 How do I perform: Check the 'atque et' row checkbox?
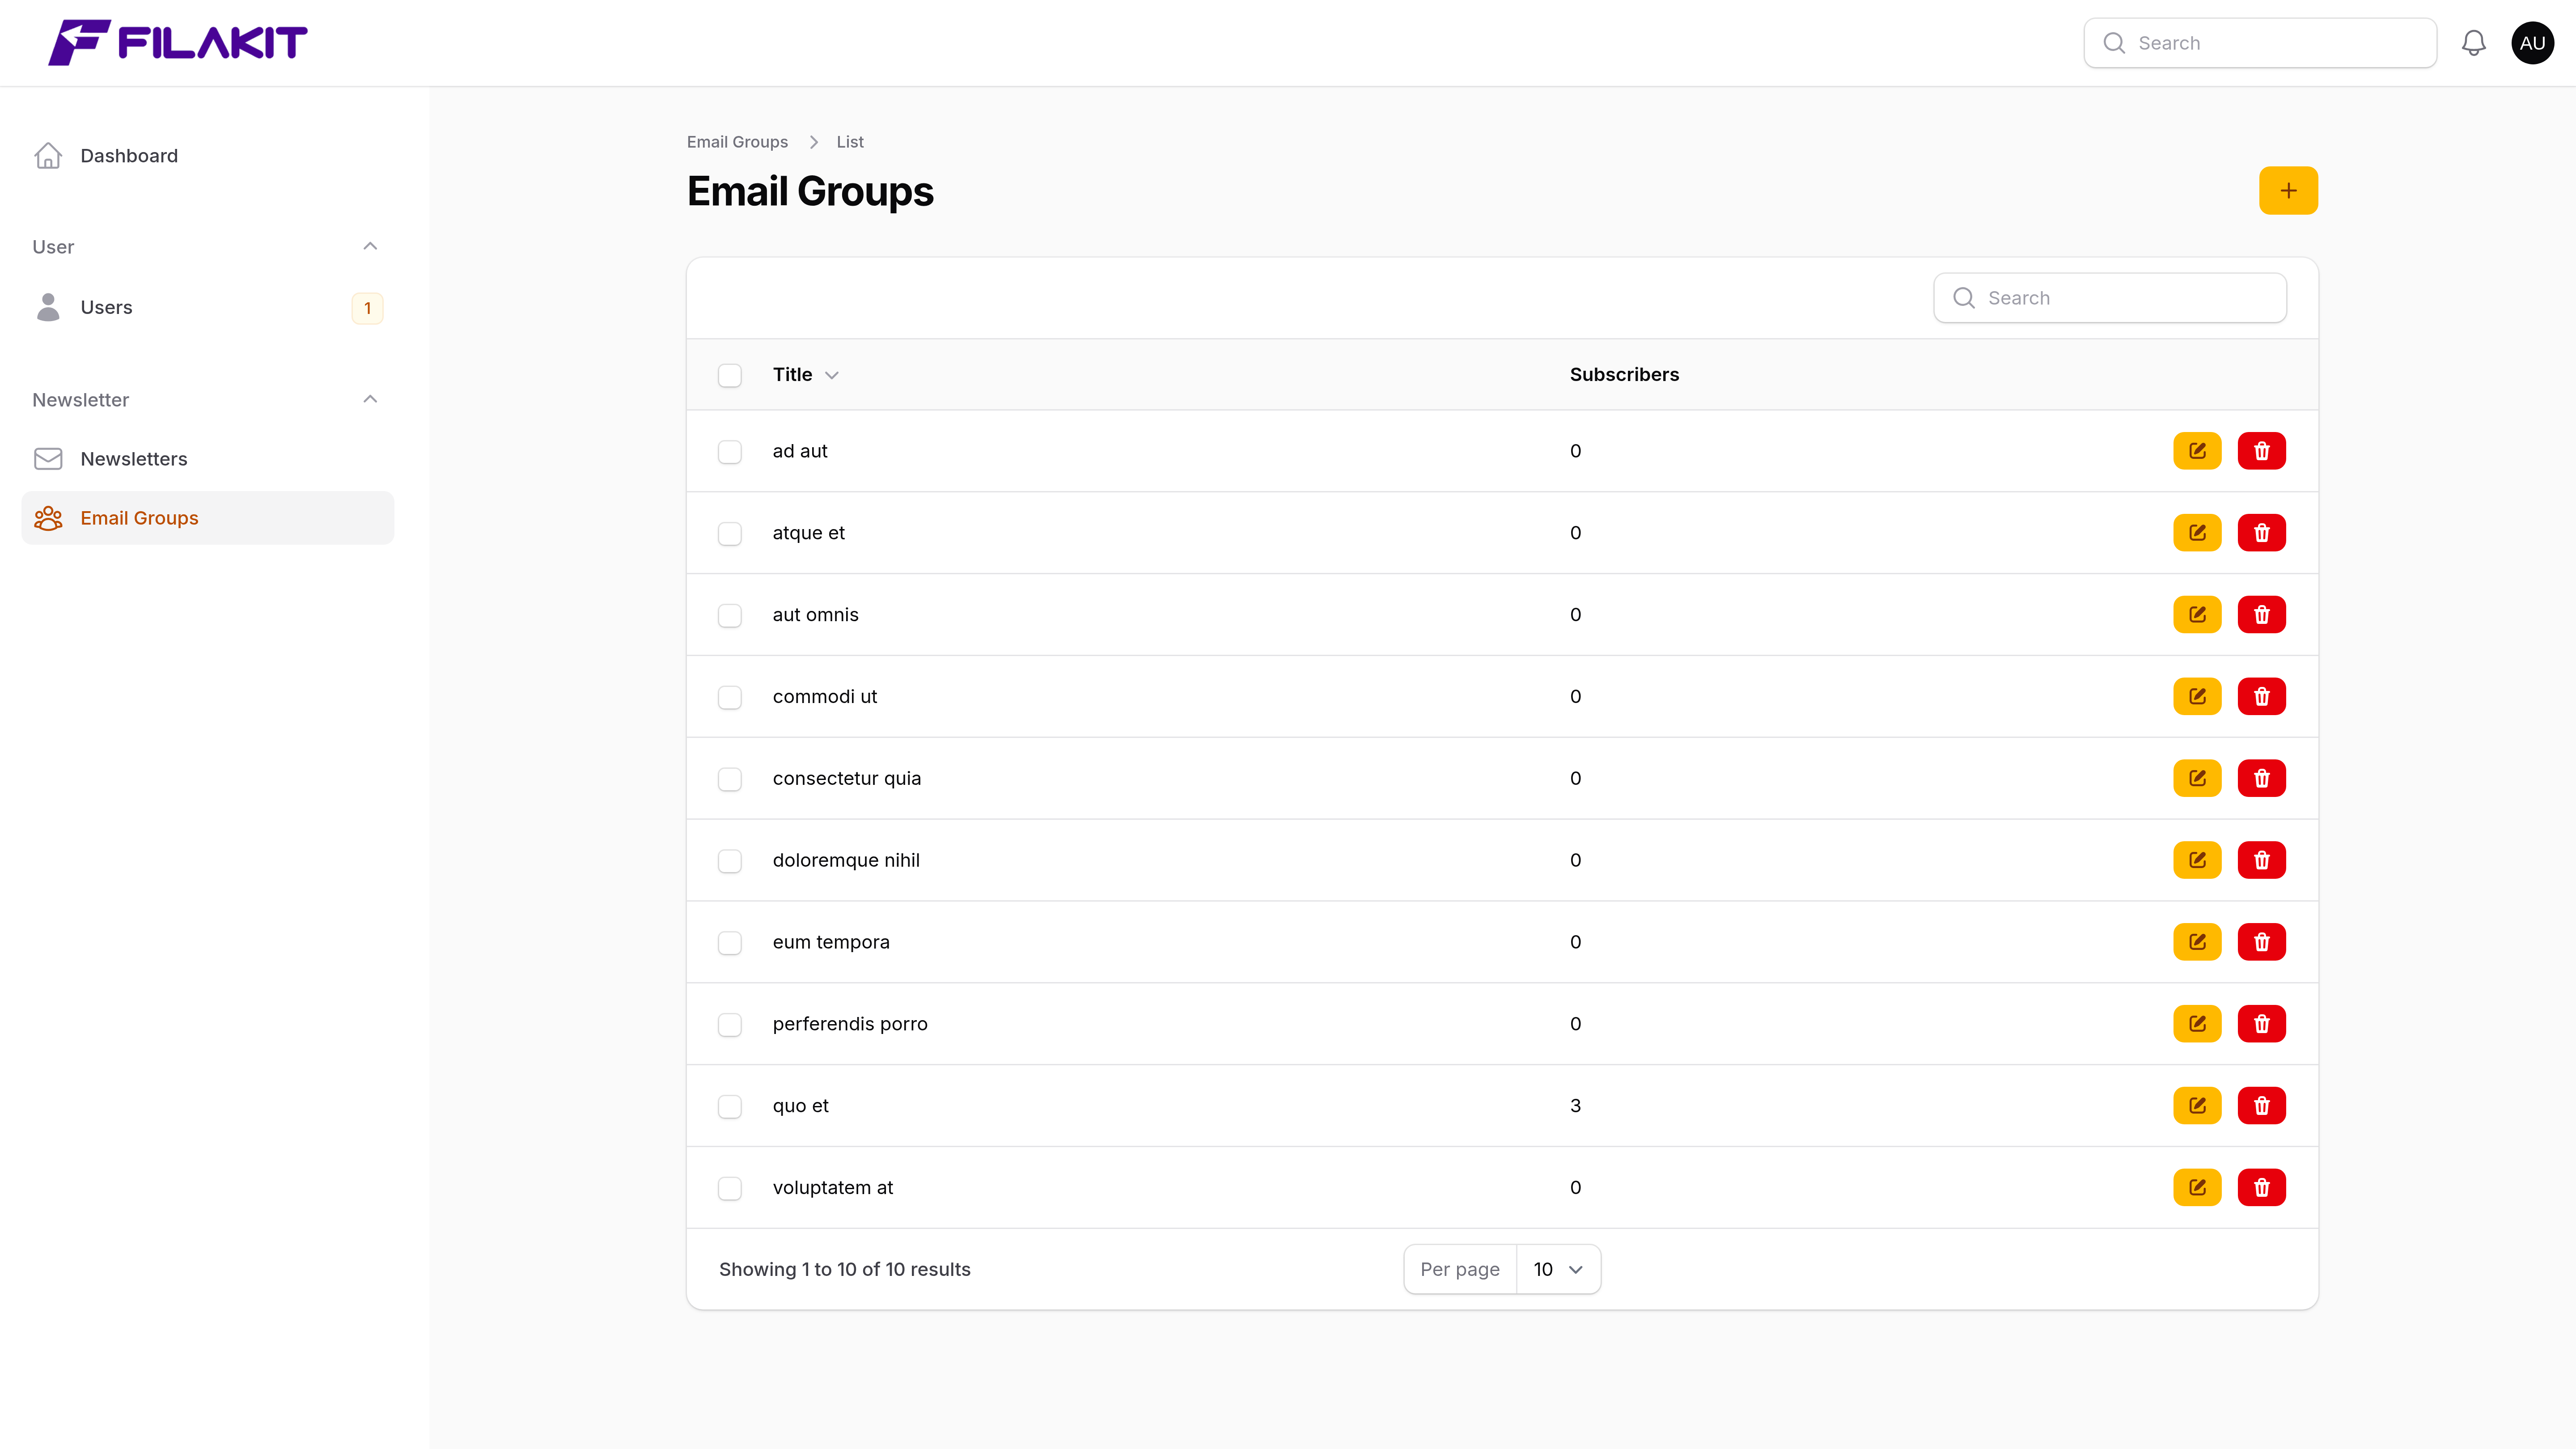pos(730,534)
